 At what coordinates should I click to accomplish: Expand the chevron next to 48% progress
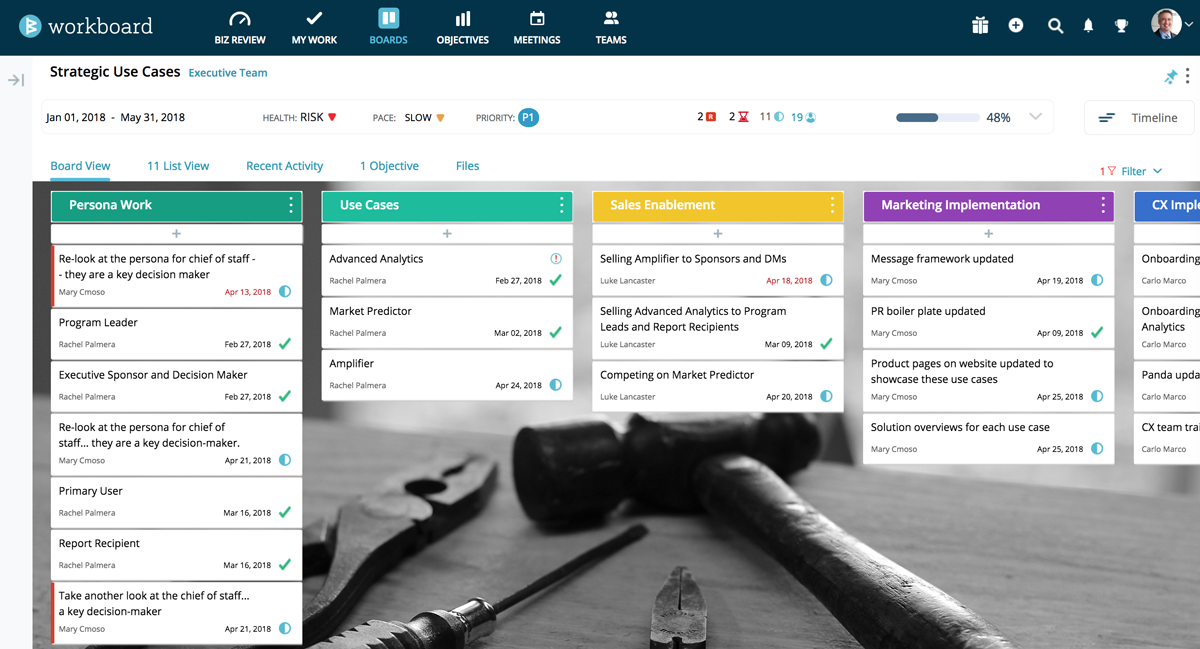pyautogui.click(x=1035, y=117)
